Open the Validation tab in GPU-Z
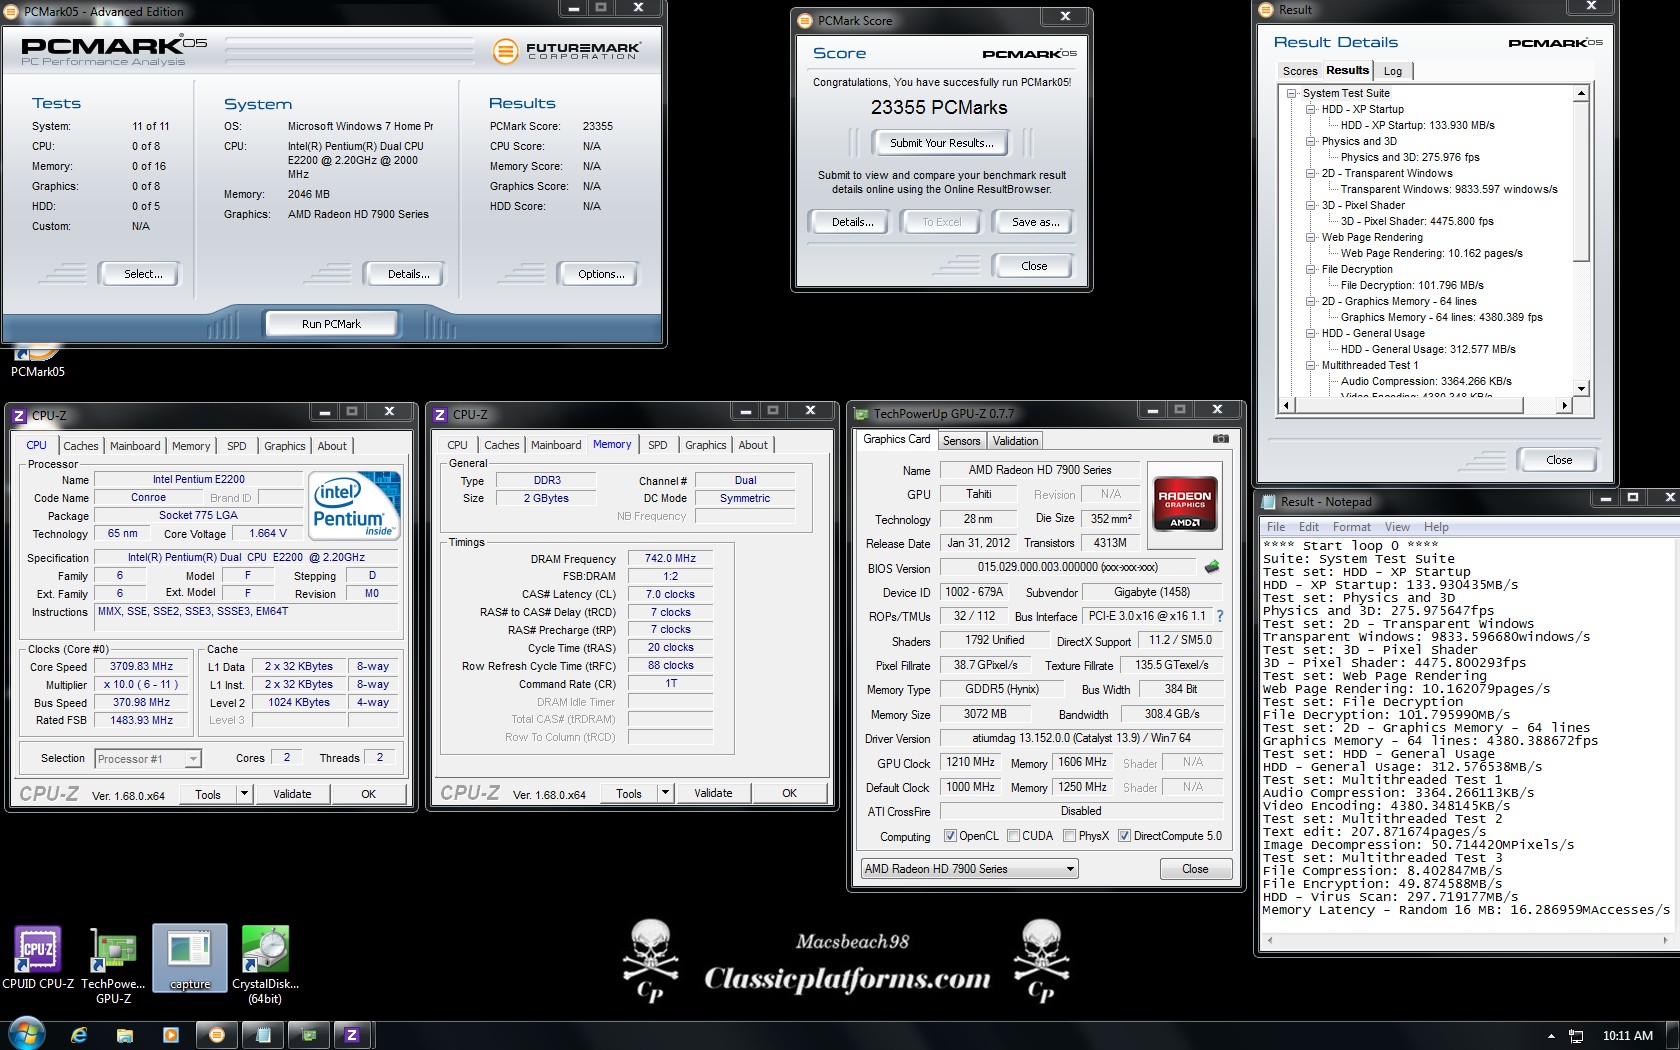This screenshot has height=1050, width=1680. point(1015,441)
